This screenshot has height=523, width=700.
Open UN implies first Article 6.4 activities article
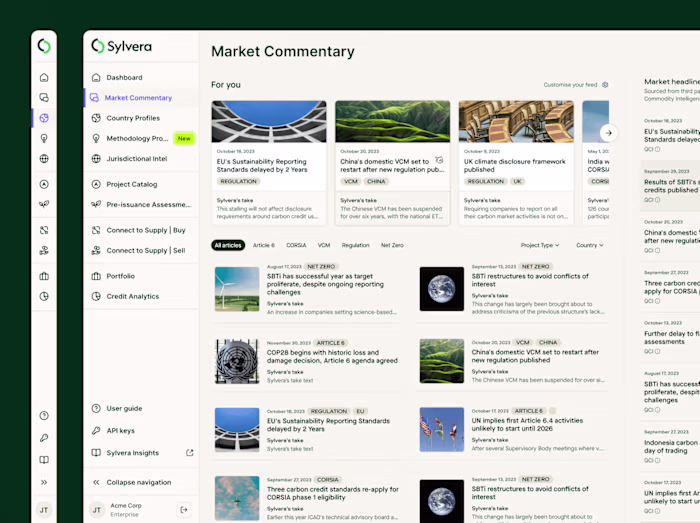[512, 430]
